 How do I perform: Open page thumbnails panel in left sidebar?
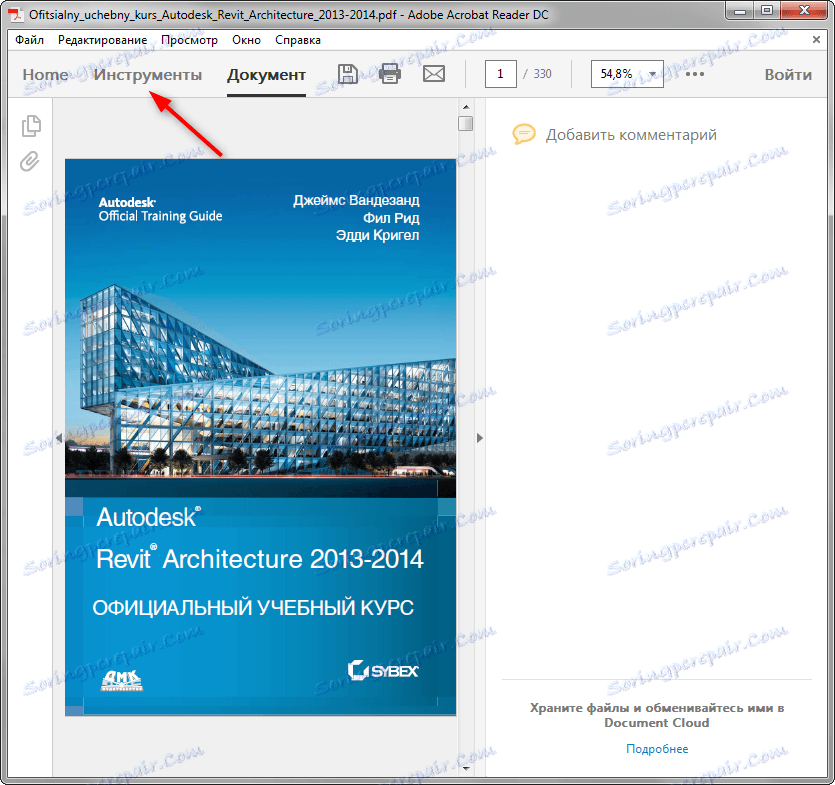(31, 126)
